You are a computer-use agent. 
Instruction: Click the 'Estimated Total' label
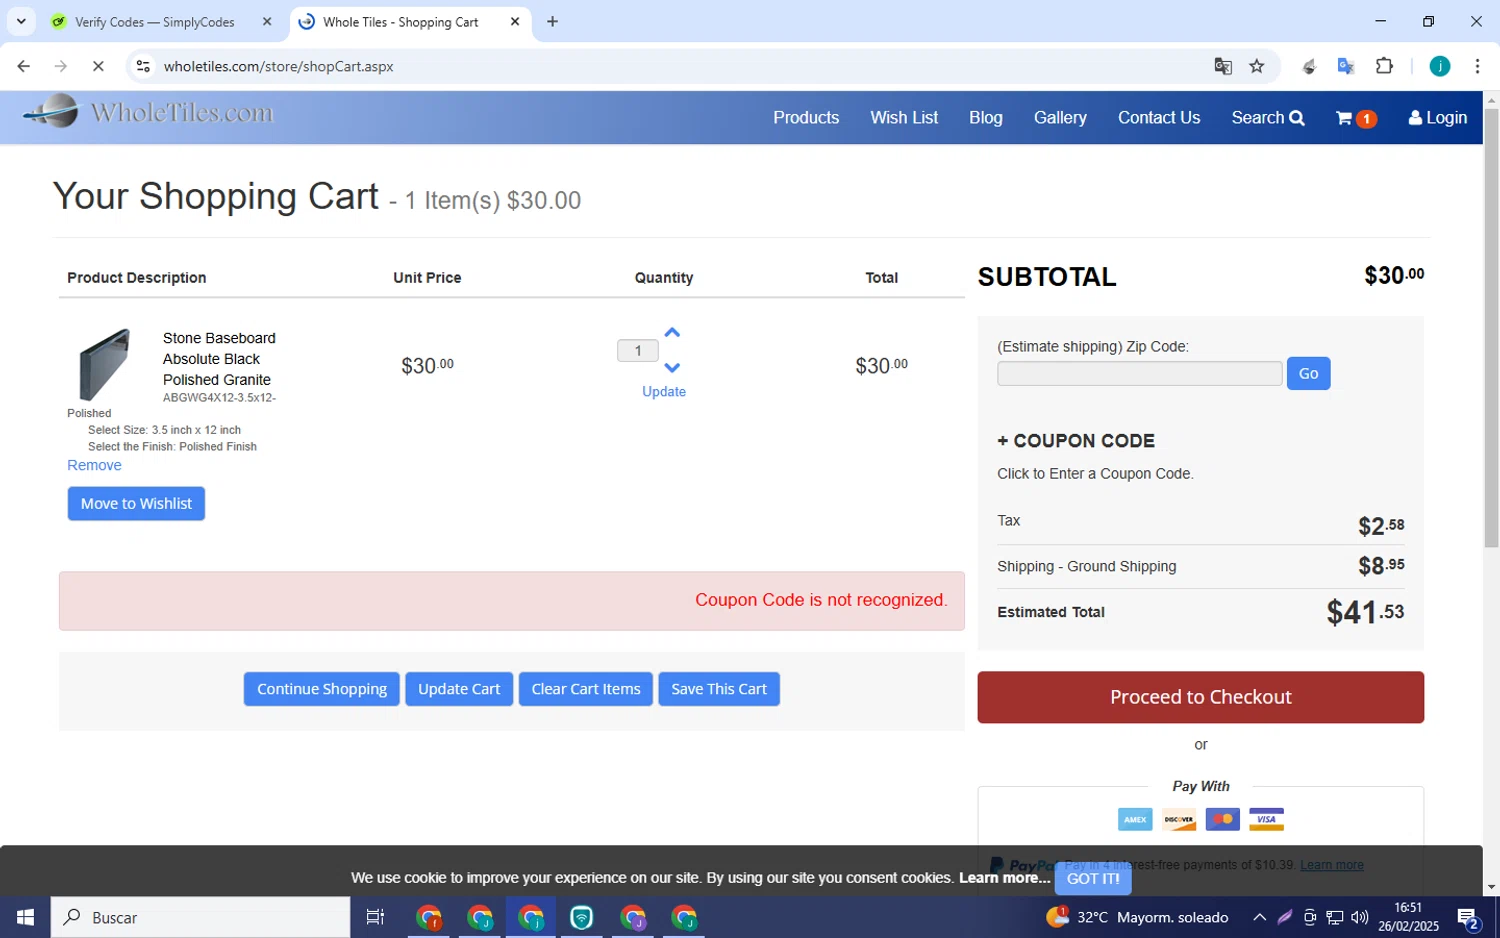pyautogui.click(x=1051, y=612)
